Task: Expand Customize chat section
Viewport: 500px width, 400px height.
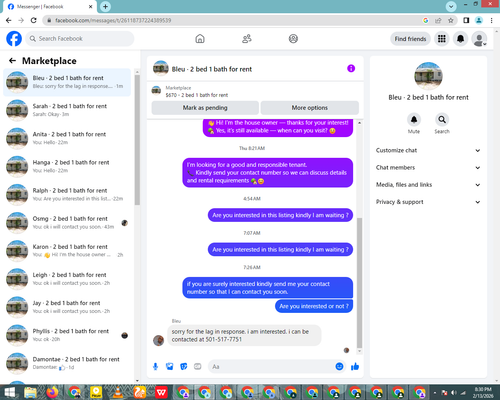Action: 428,150
